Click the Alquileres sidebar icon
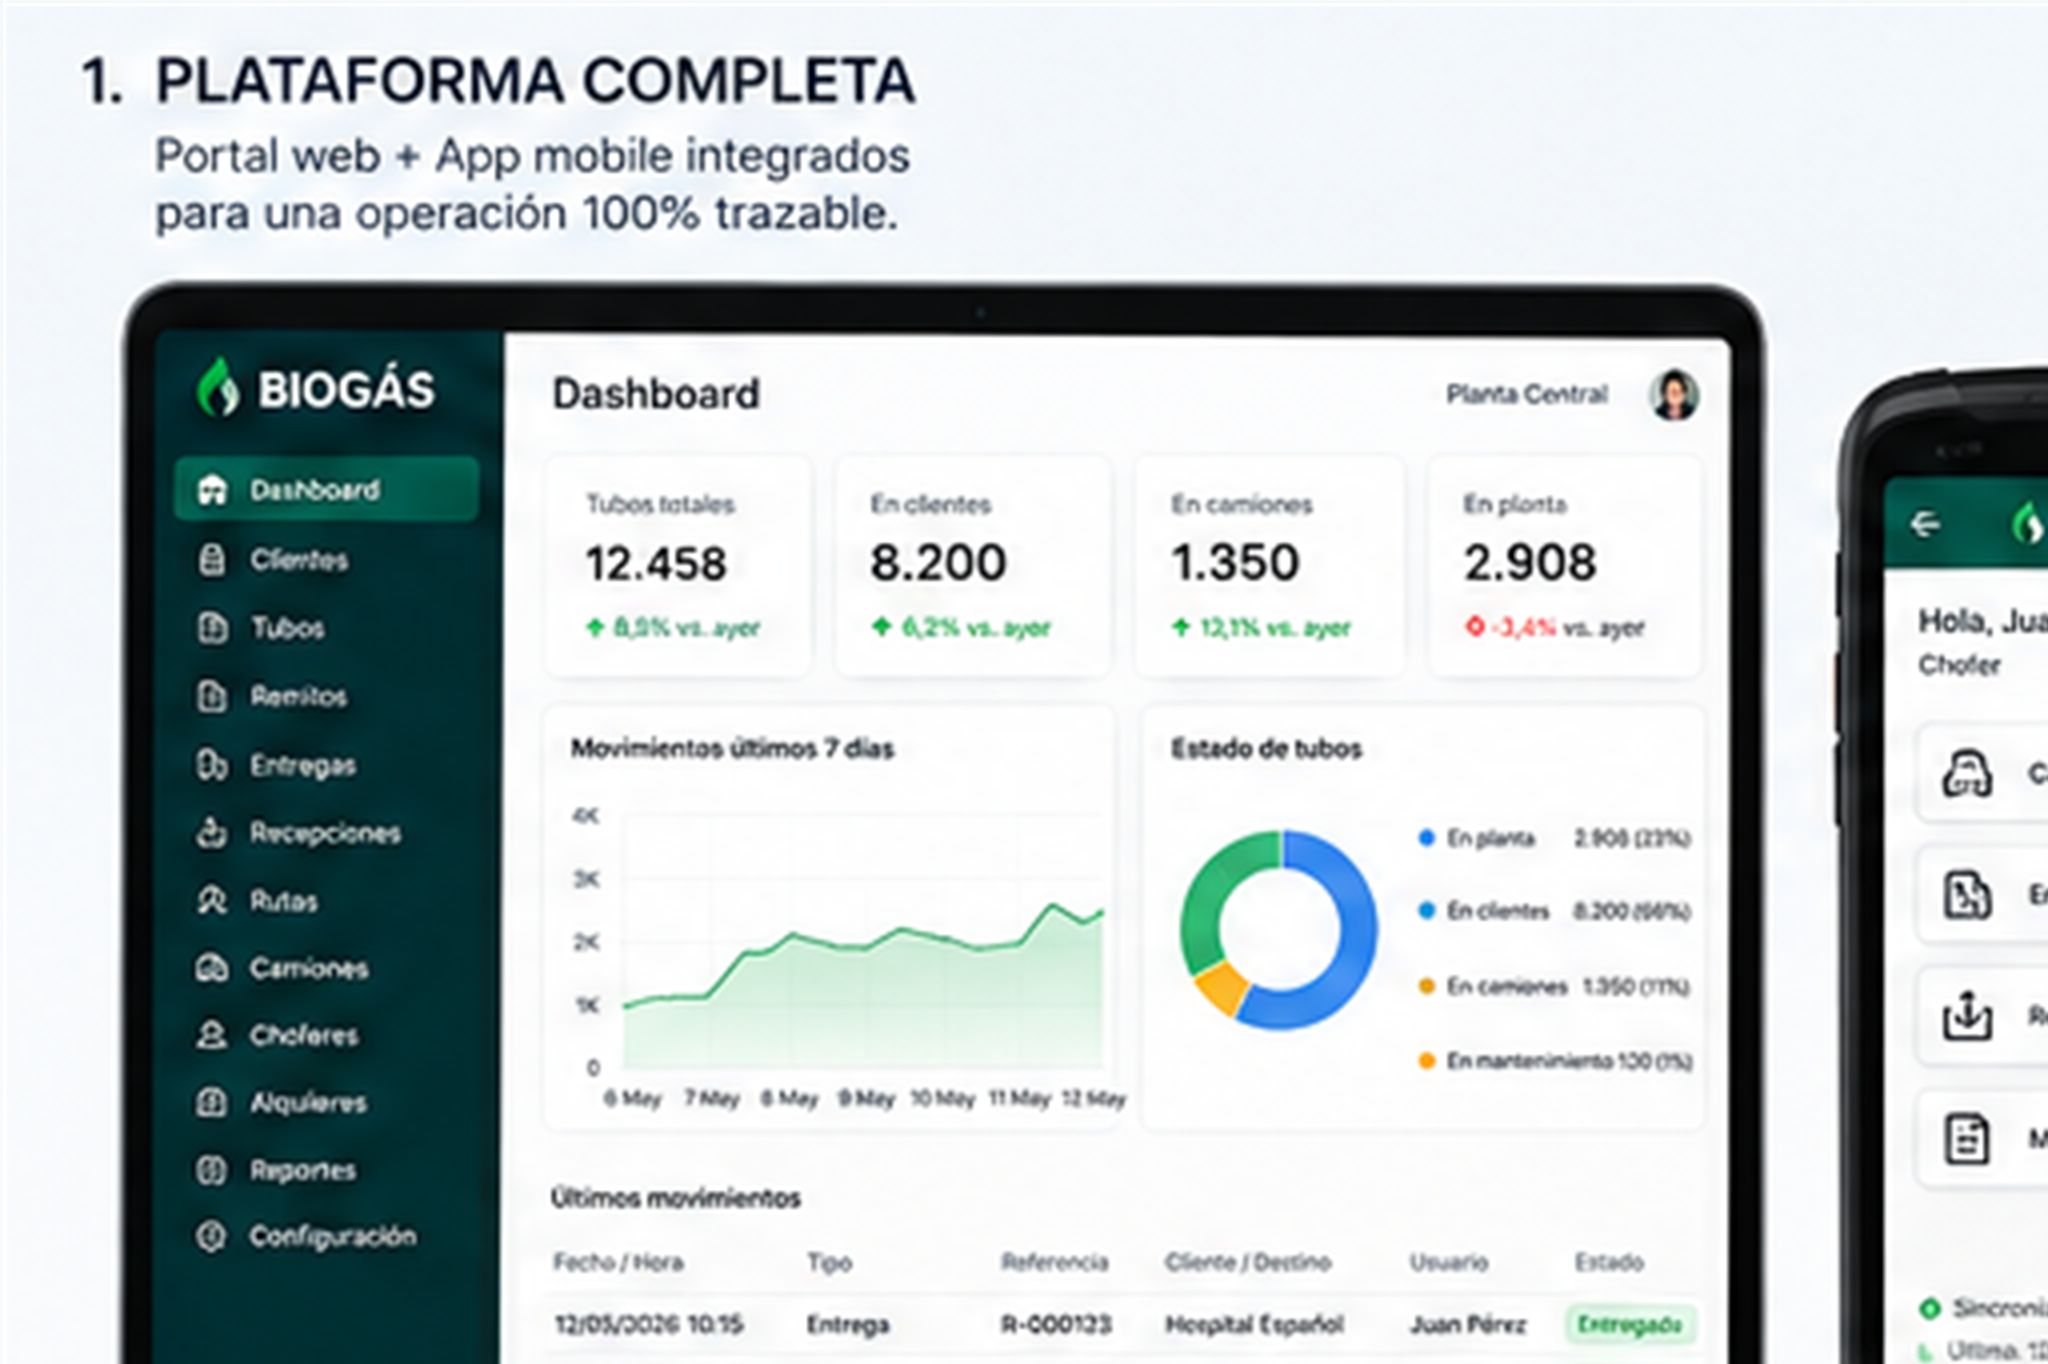Viewport: 2048px width, 1364px height. [212, 1102]
